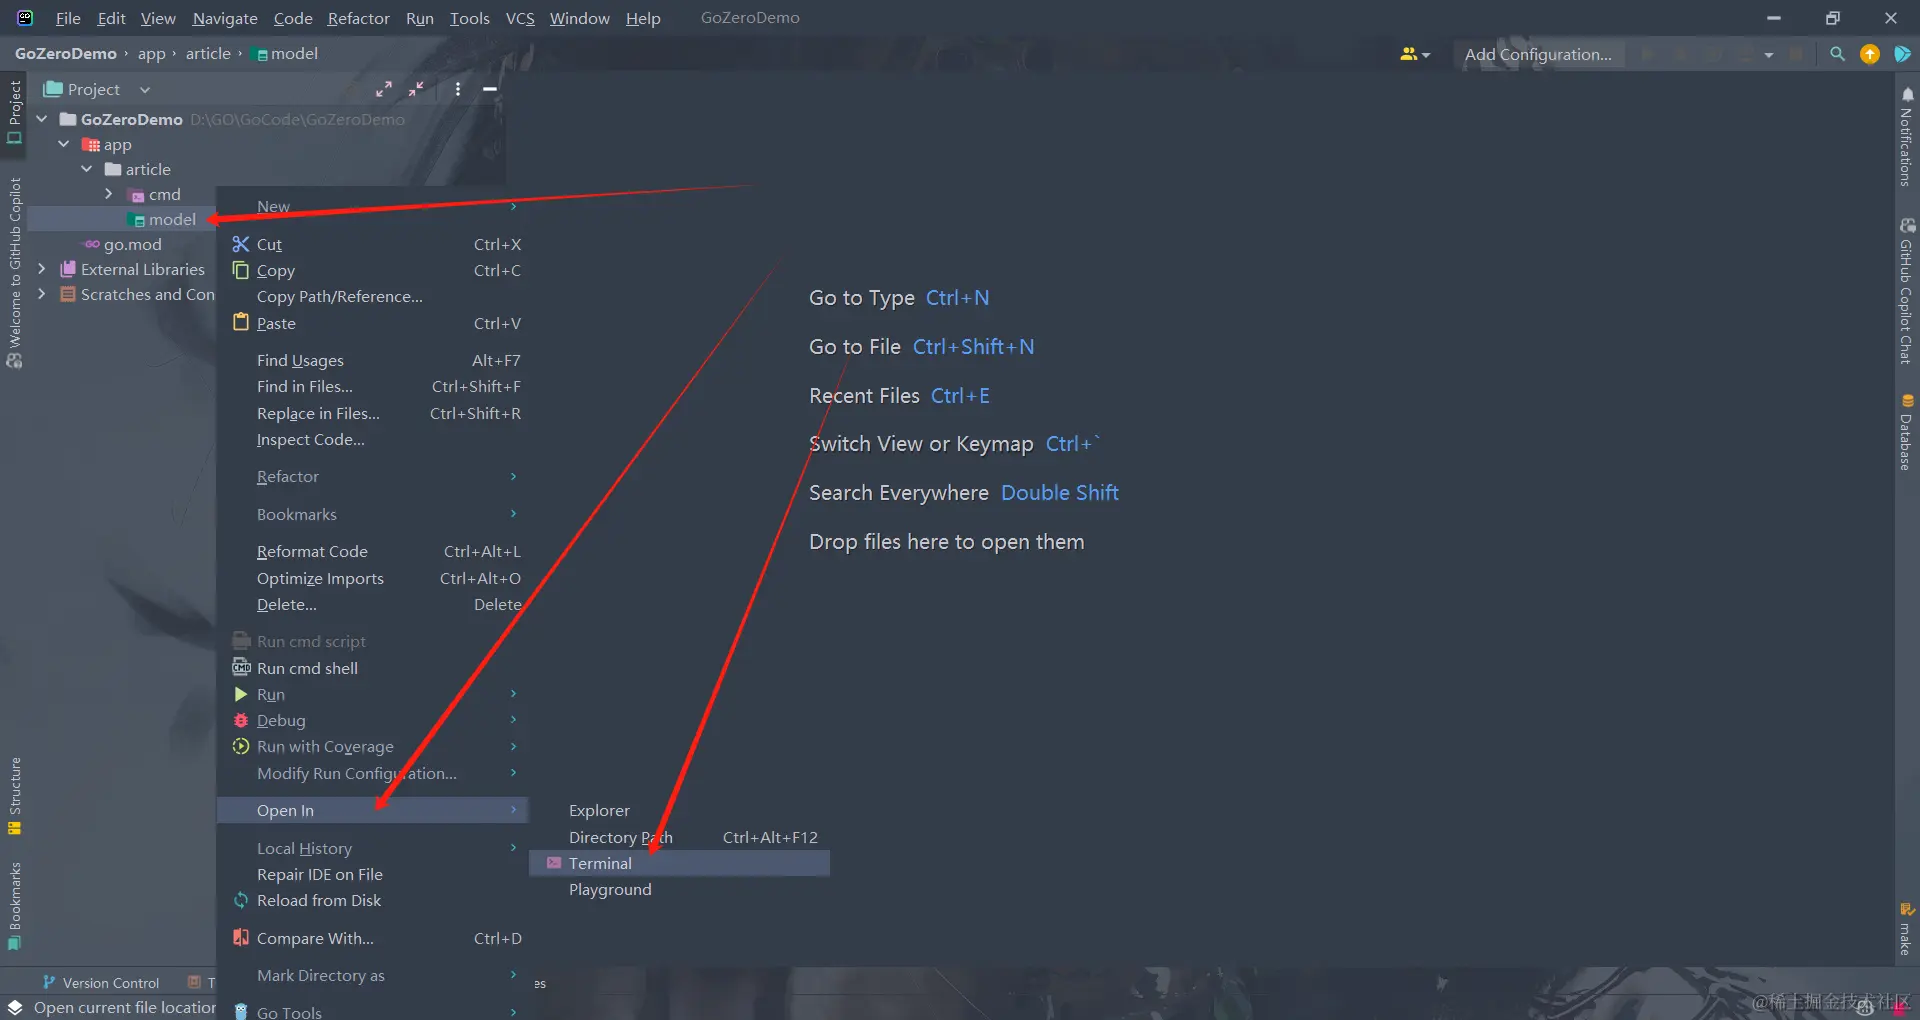Open Project panel options (three dots)

(458, 89)
